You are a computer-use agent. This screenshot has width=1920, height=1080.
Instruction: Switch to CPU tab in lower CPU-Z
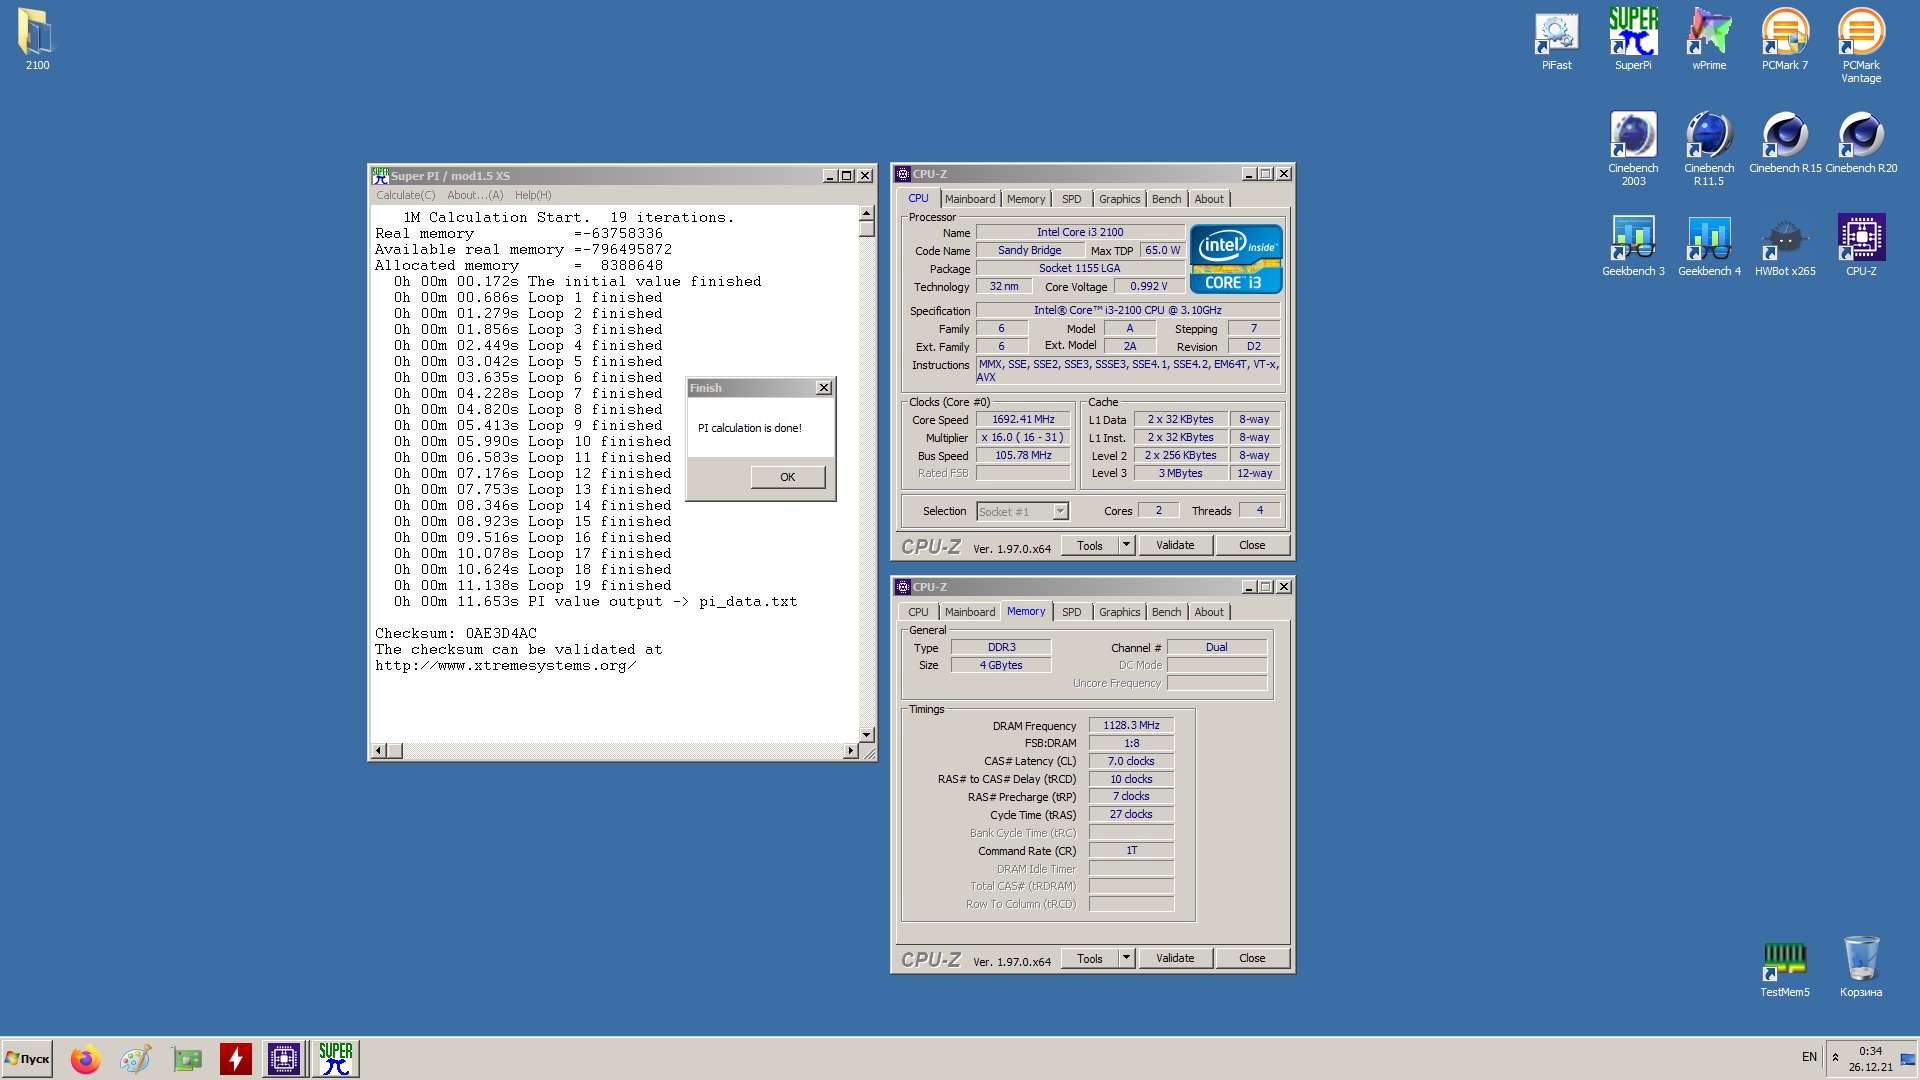(x=918, y=612)
